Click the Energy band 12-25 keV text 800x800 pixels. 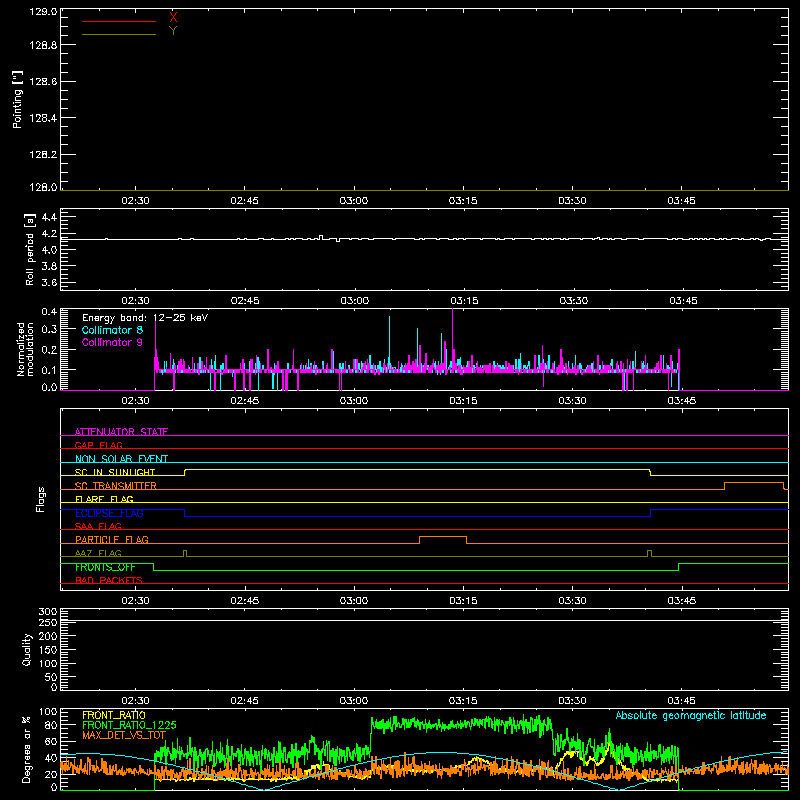pos(145,317)
